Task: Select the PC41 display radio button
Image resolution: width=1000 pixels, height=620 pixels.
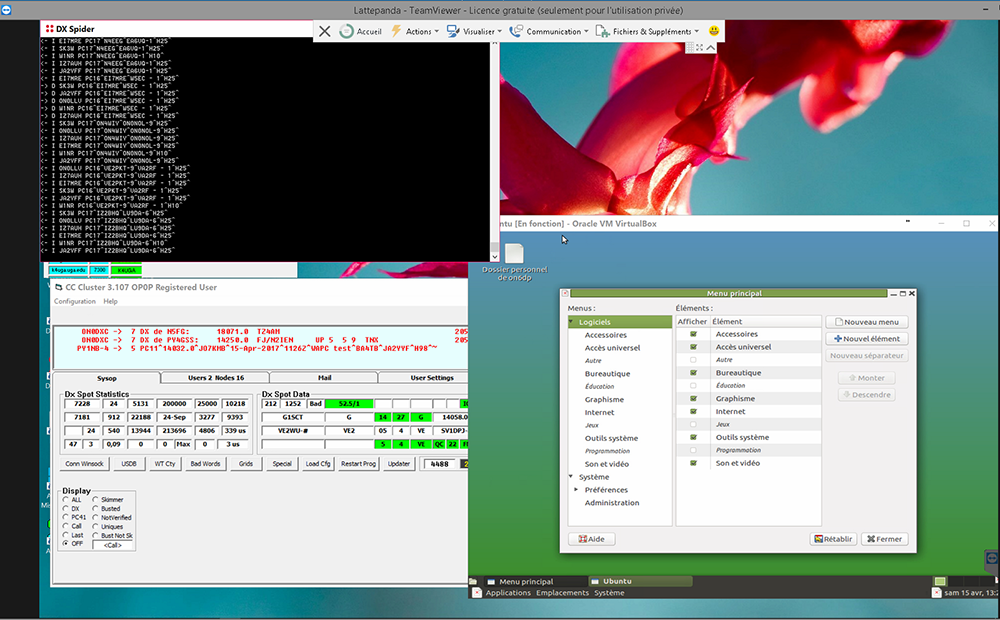Action: click(66, 517)
